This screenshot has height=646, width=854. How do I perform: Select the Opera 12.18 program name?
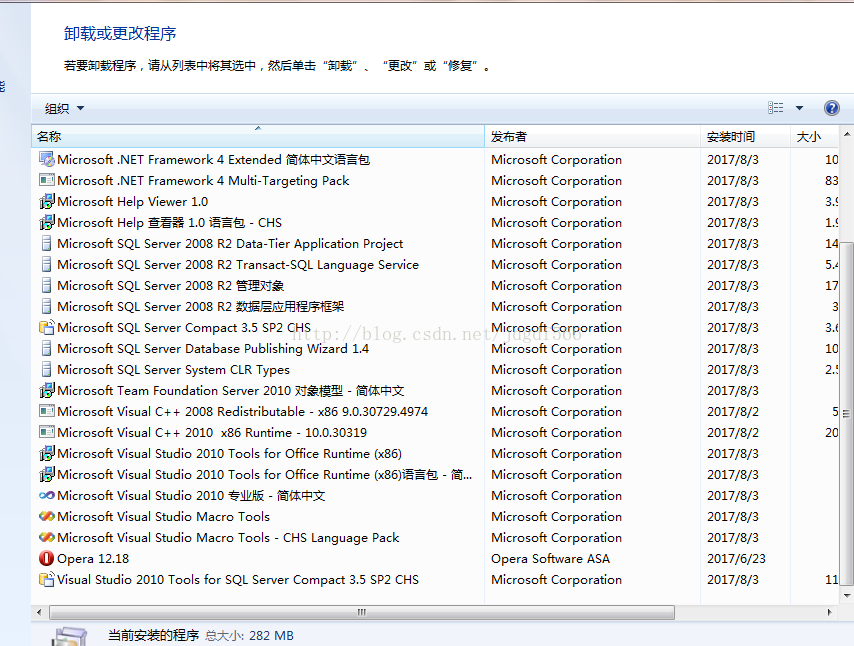93,559
